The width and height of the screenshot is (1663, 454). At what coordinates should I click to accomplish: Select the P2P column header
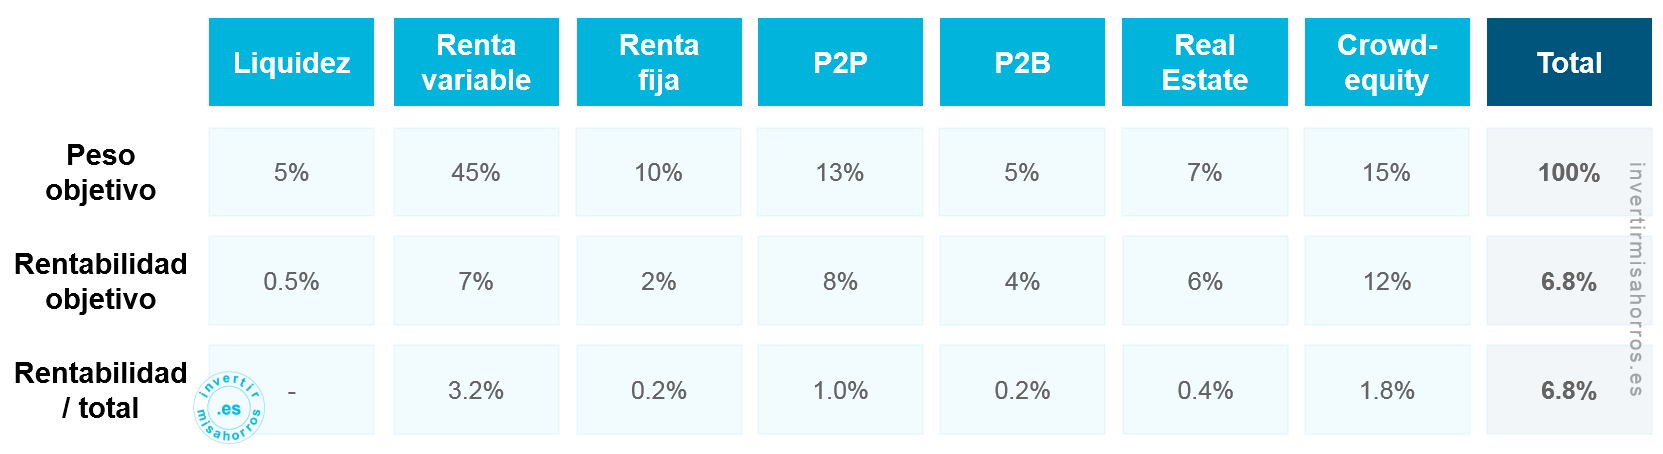pyautogui.click(x=840, y=62)
